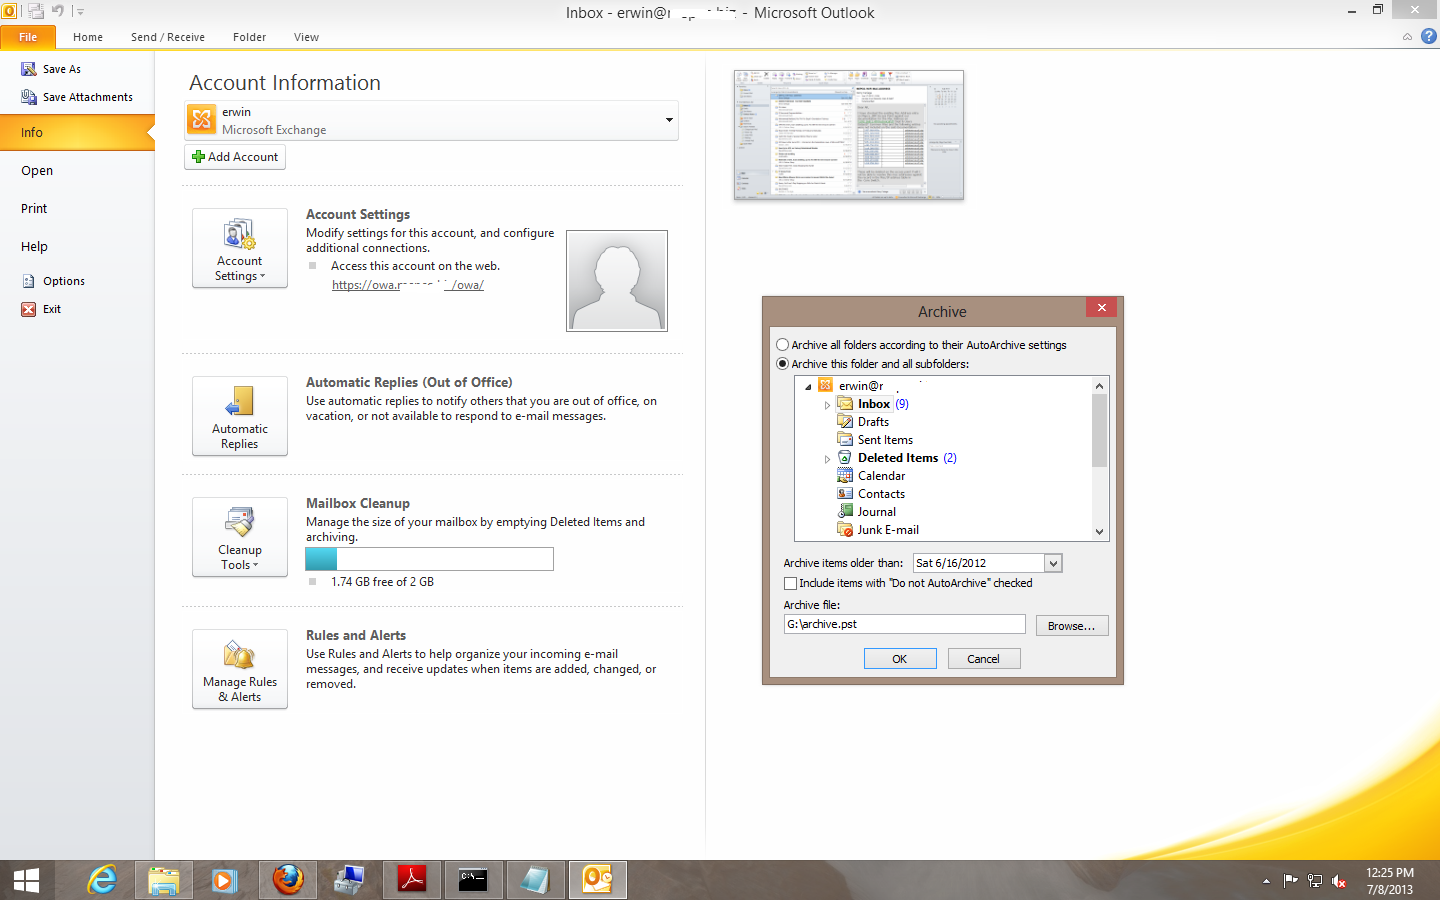The image size is (1440, 900).
Task: Select Info in the backstage sidebar
Action: 77,132
